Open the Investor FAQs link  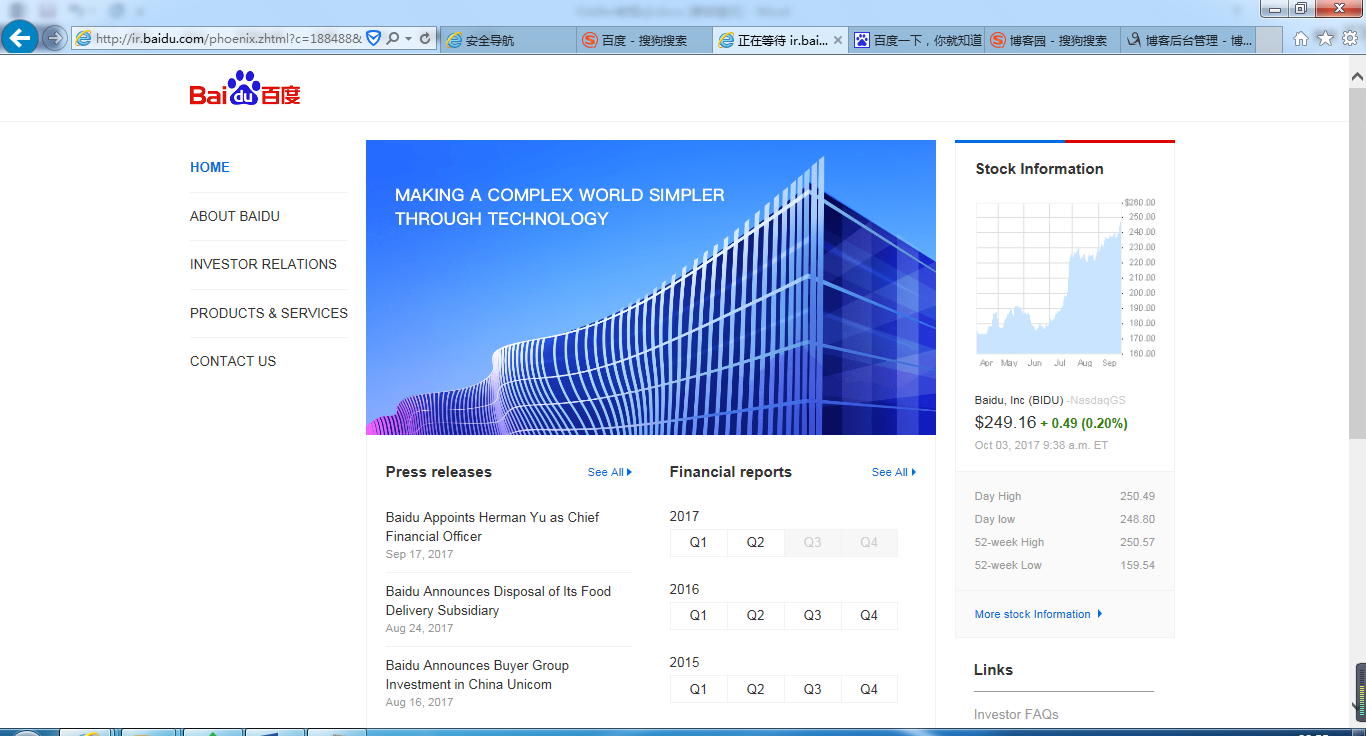1016,714
